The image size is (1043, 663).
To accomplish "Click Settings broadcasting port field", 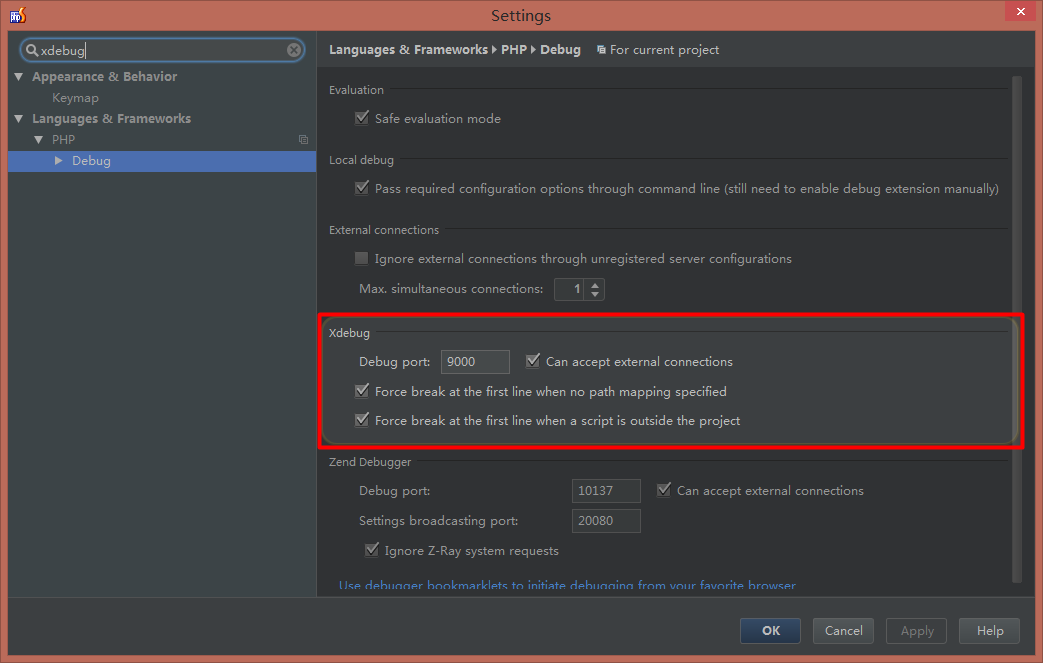I will 606,521.
